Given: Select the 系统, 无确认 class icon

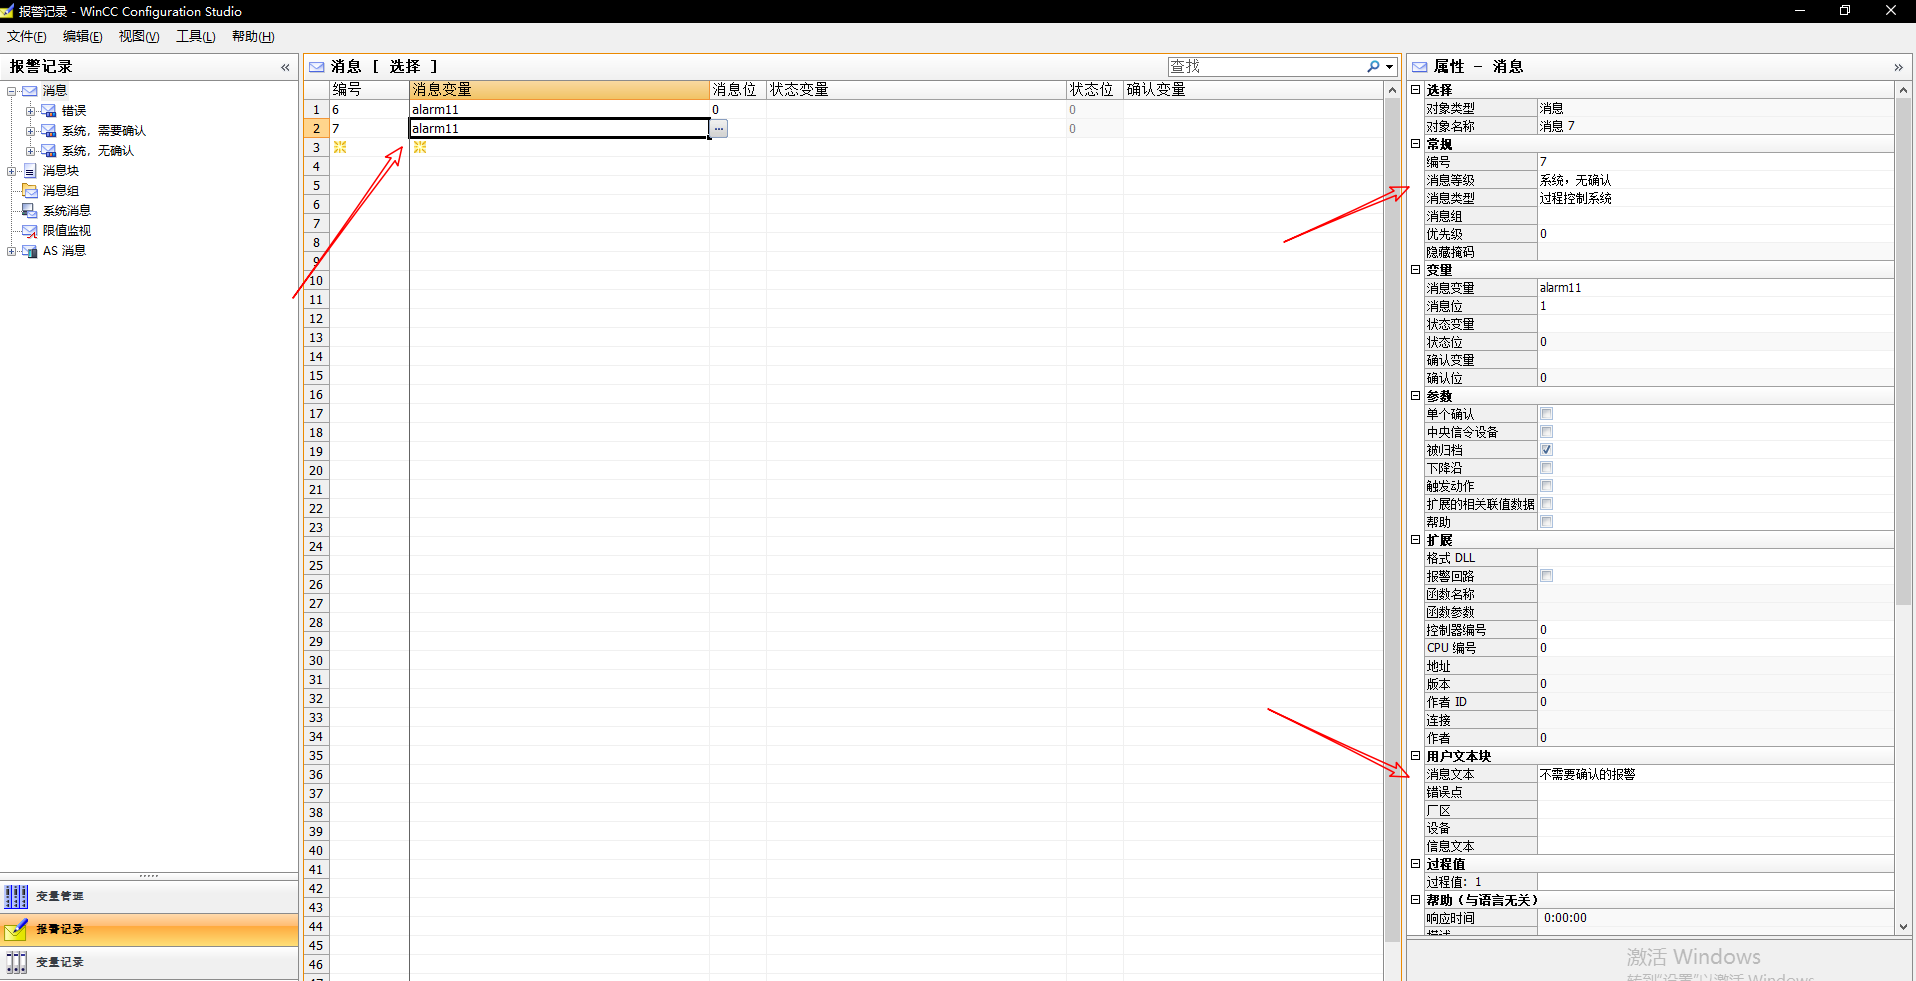Looking at the screenshot, I should (49, 151).
